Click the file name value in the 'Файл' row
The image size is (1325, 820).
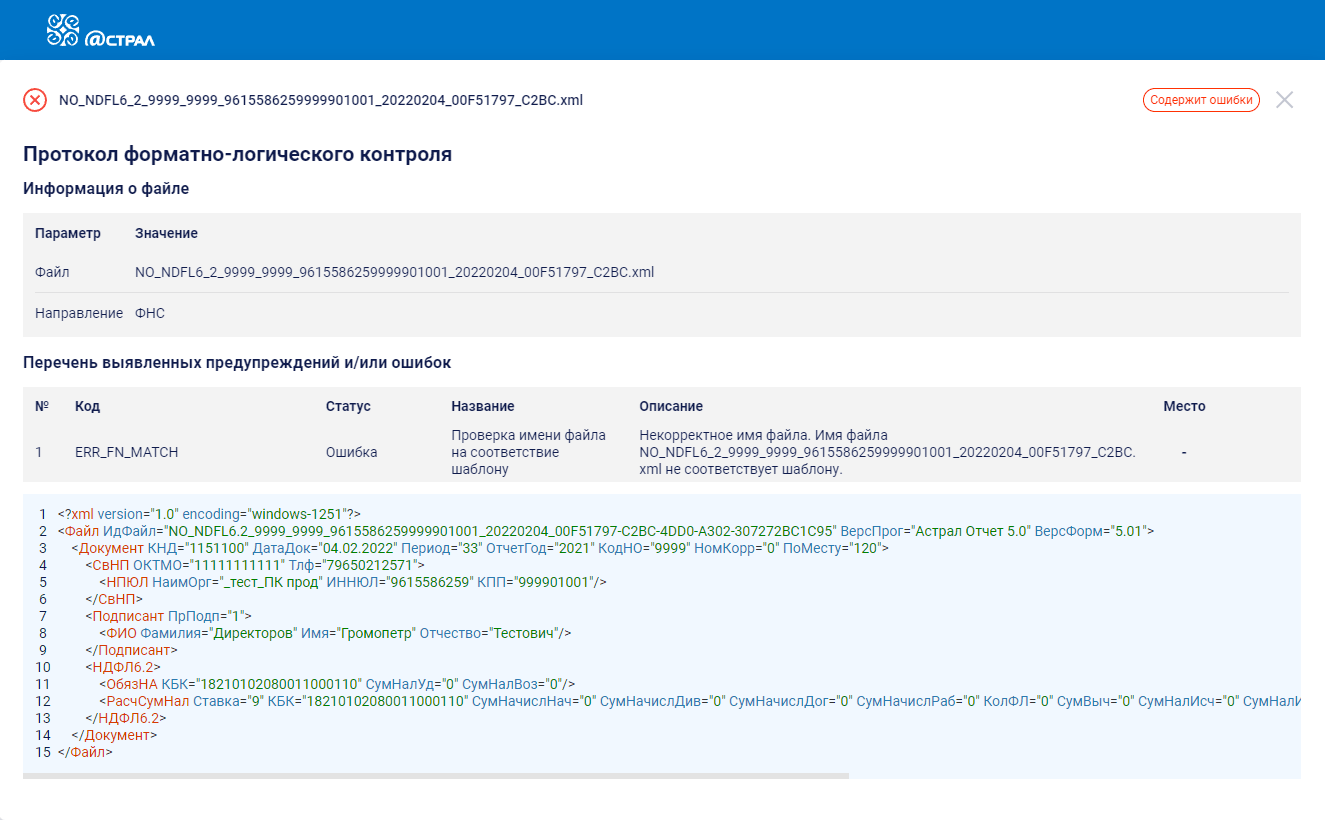pos(394,272)
